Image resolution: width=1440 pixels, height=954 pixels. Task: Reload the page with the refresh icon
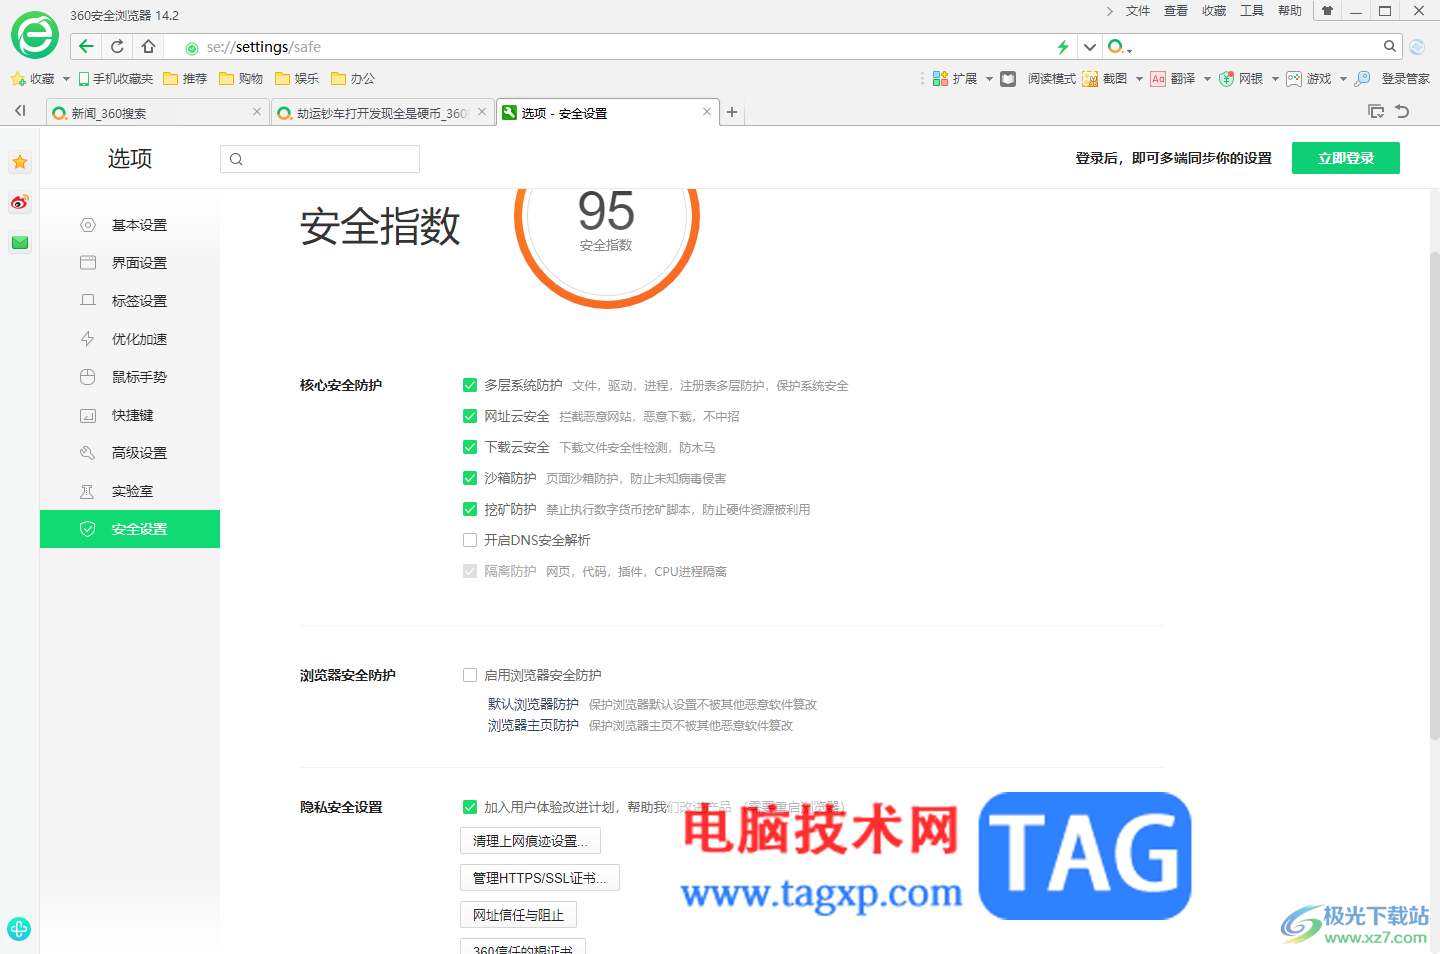tap(117, 46)
